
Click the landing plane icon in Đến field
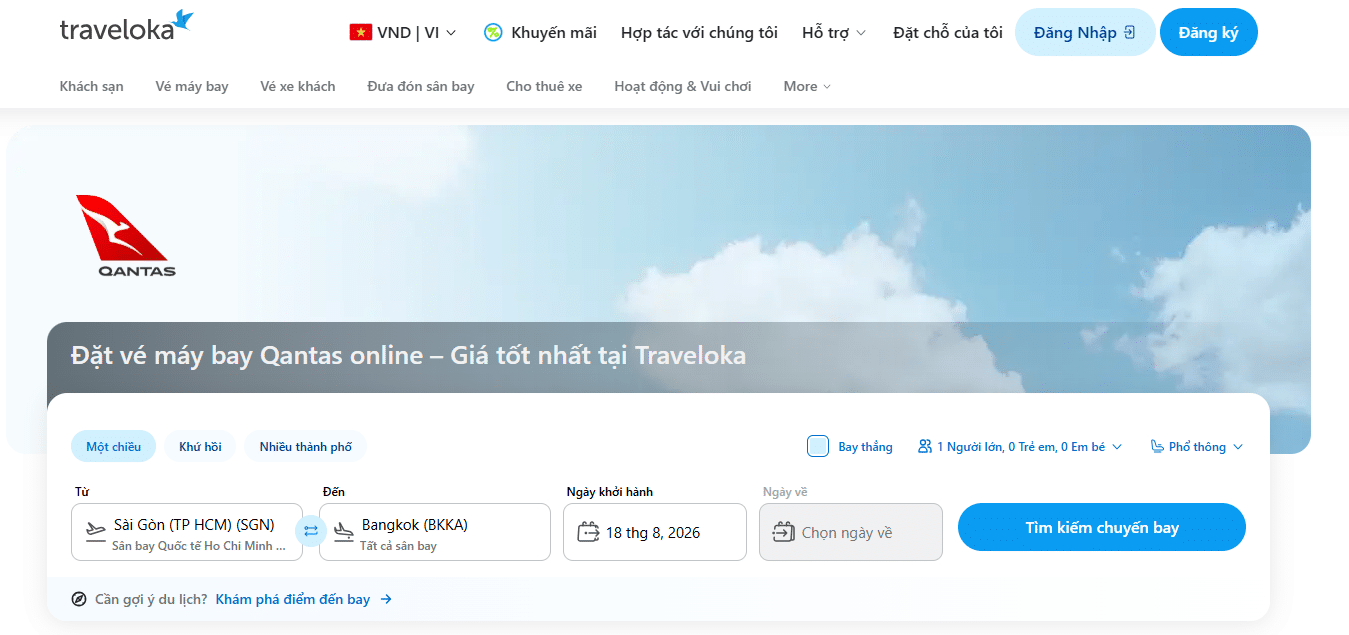point(344,531)
